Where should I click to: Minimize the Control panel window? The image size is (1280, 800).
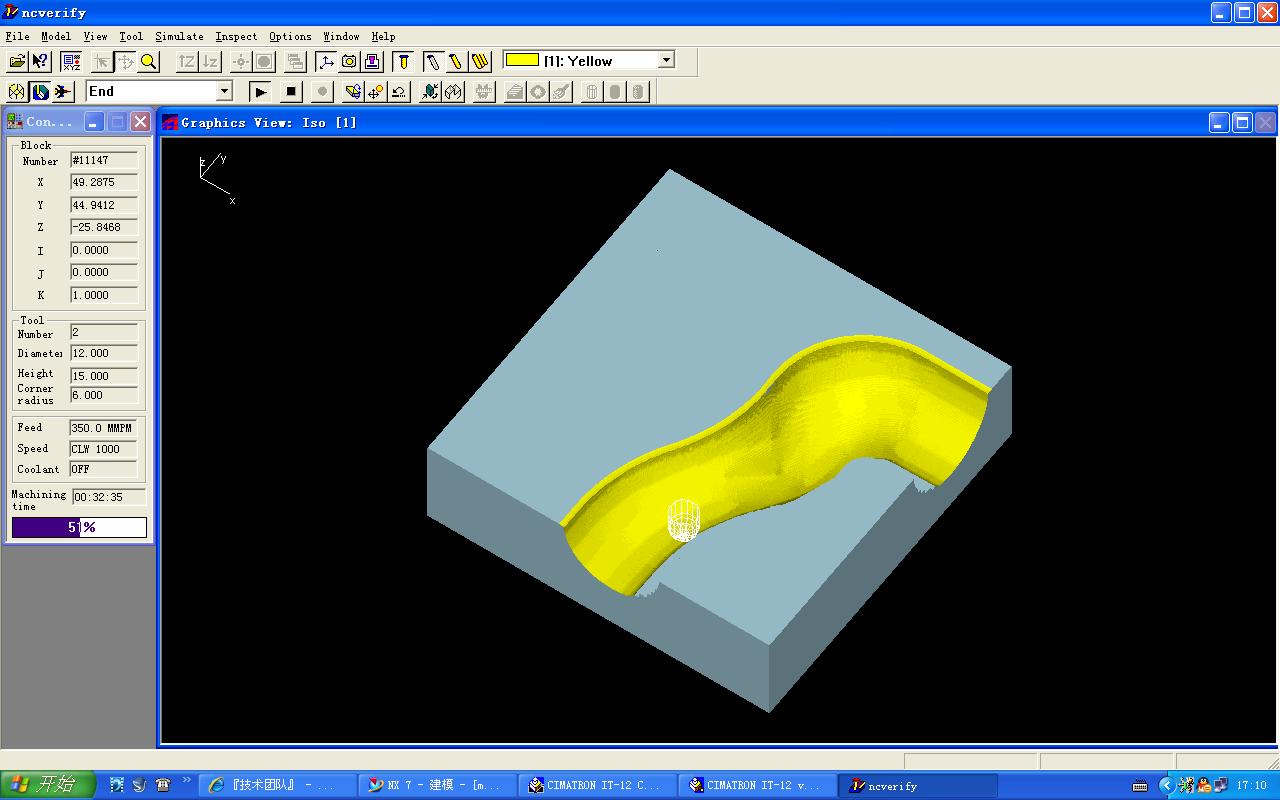click(x=94, y=121)
